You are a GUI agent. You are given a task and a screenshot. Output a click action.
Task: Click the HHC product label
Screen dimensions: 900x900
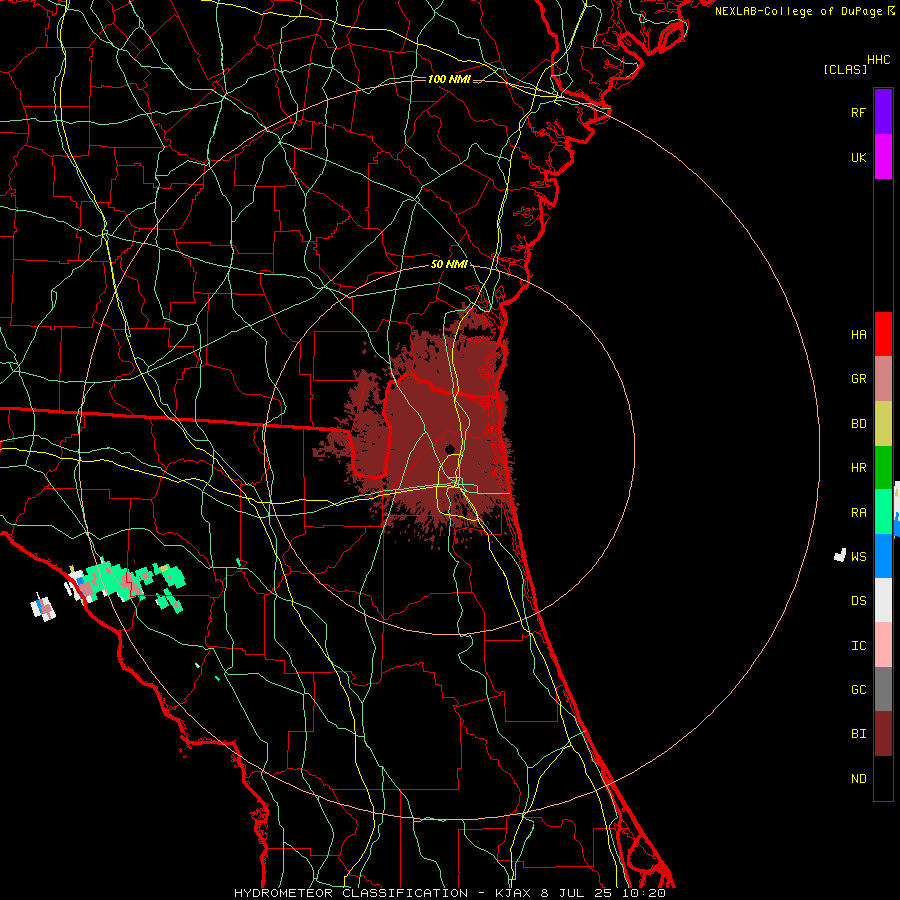pos(879,60)
